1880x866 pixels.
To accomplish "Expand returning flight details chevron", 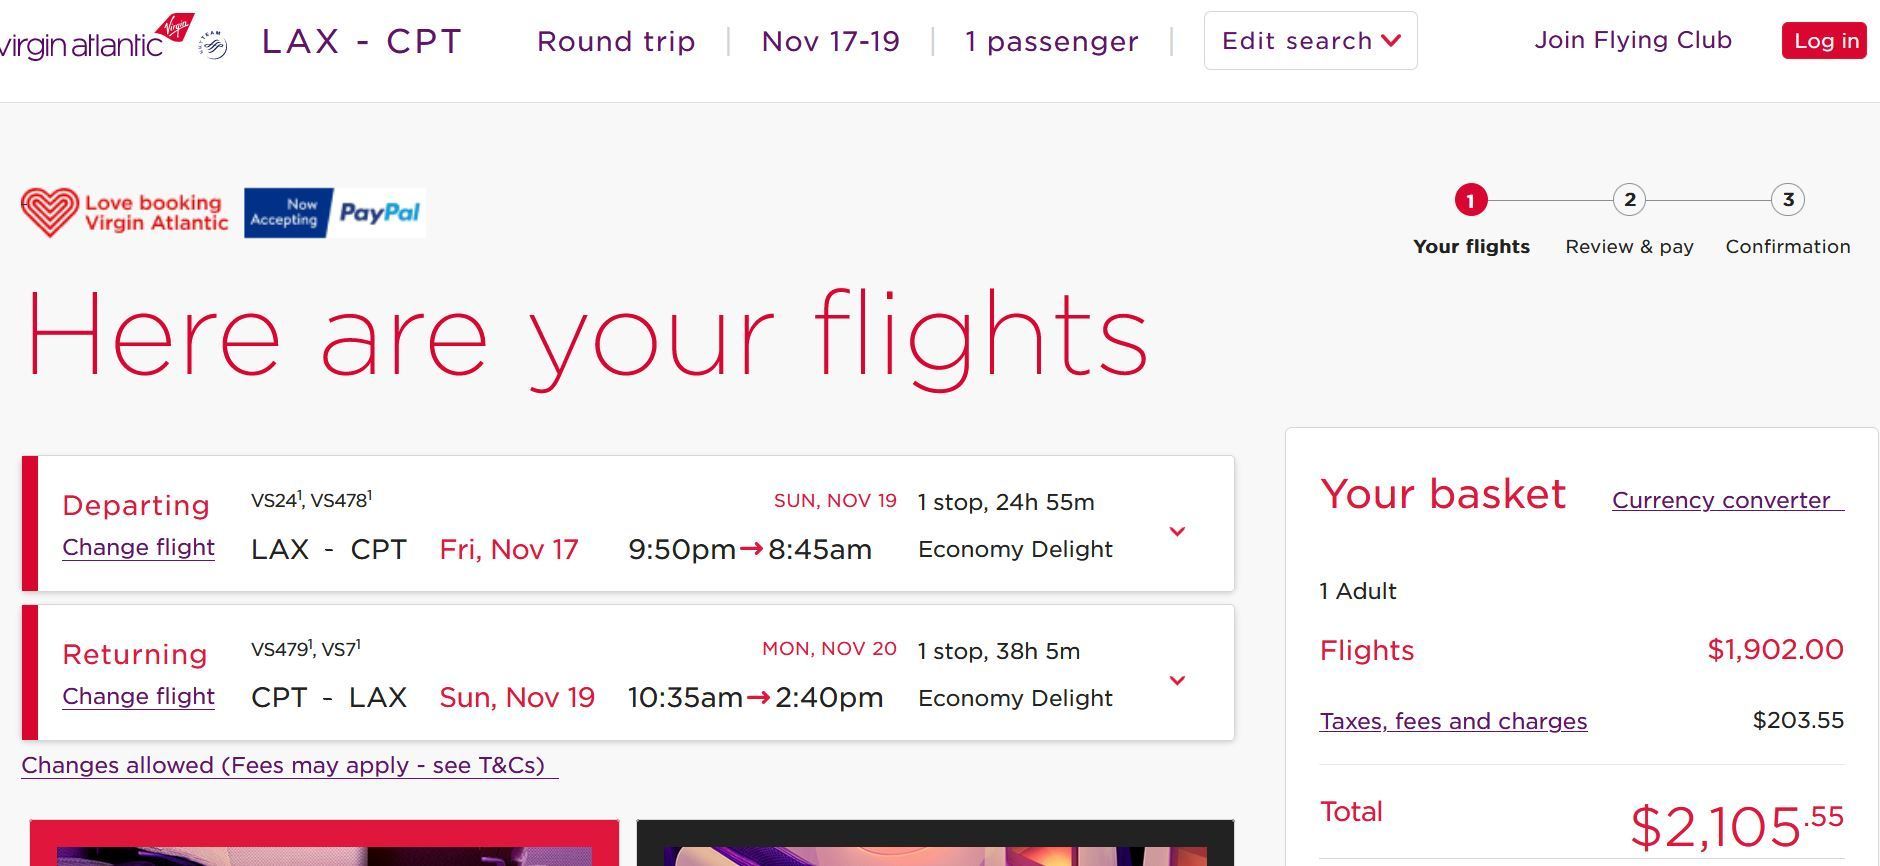I will 1178,680.
